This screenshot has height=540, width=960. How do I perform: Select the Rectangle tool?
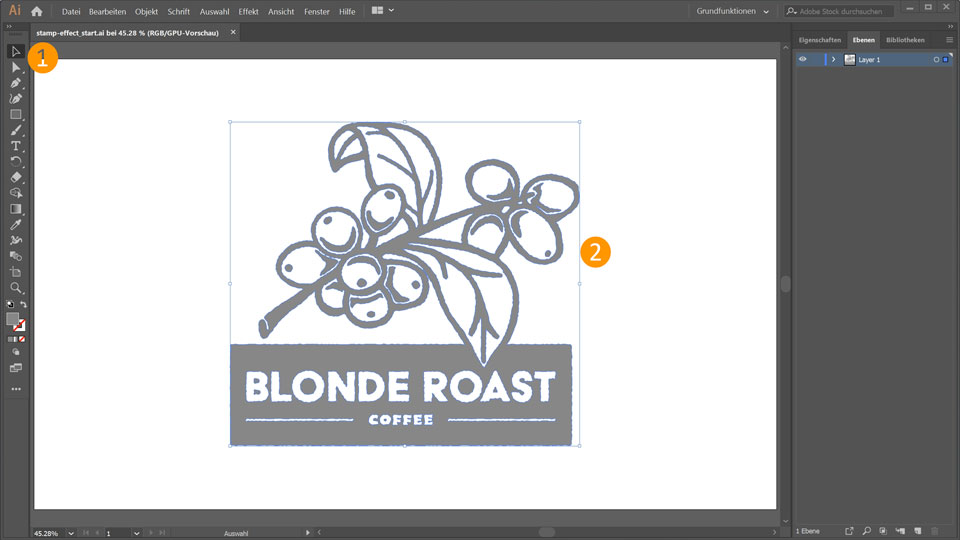(16, 114)
